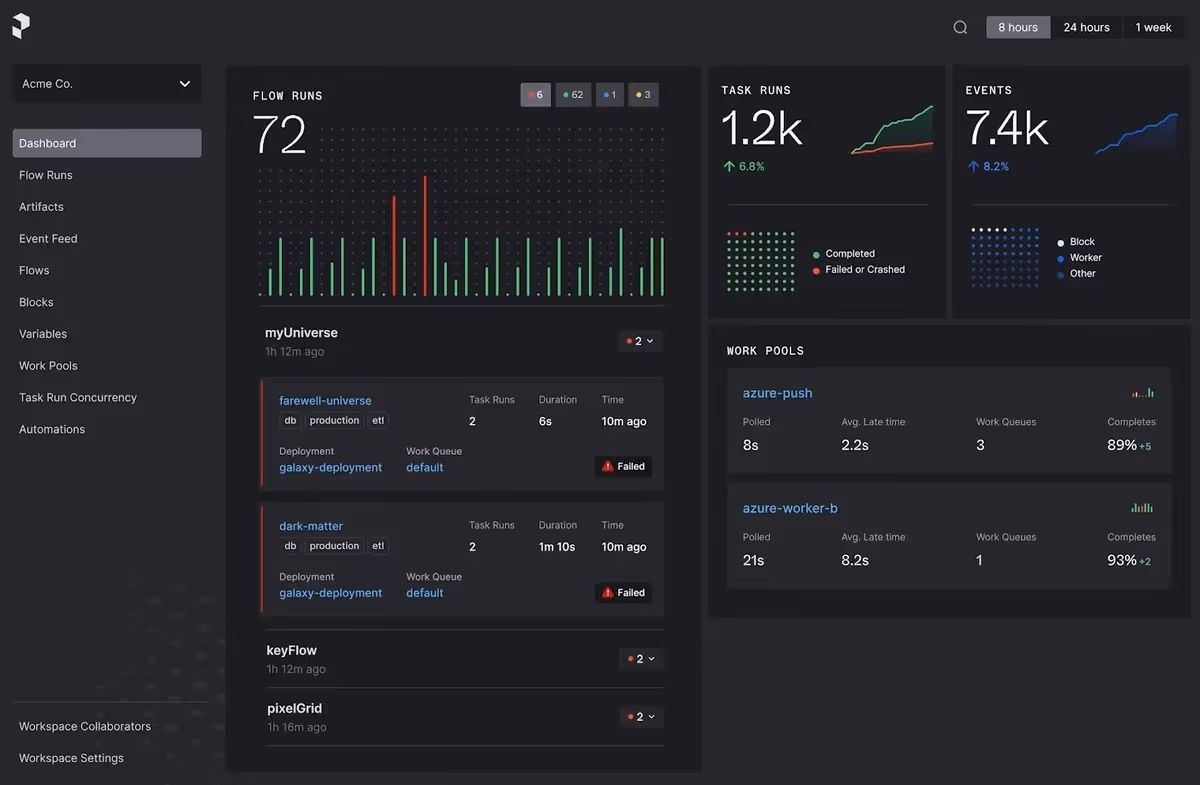1200x785 pixels.
Task: Click the tall red bar in chart
Action: 425,236
